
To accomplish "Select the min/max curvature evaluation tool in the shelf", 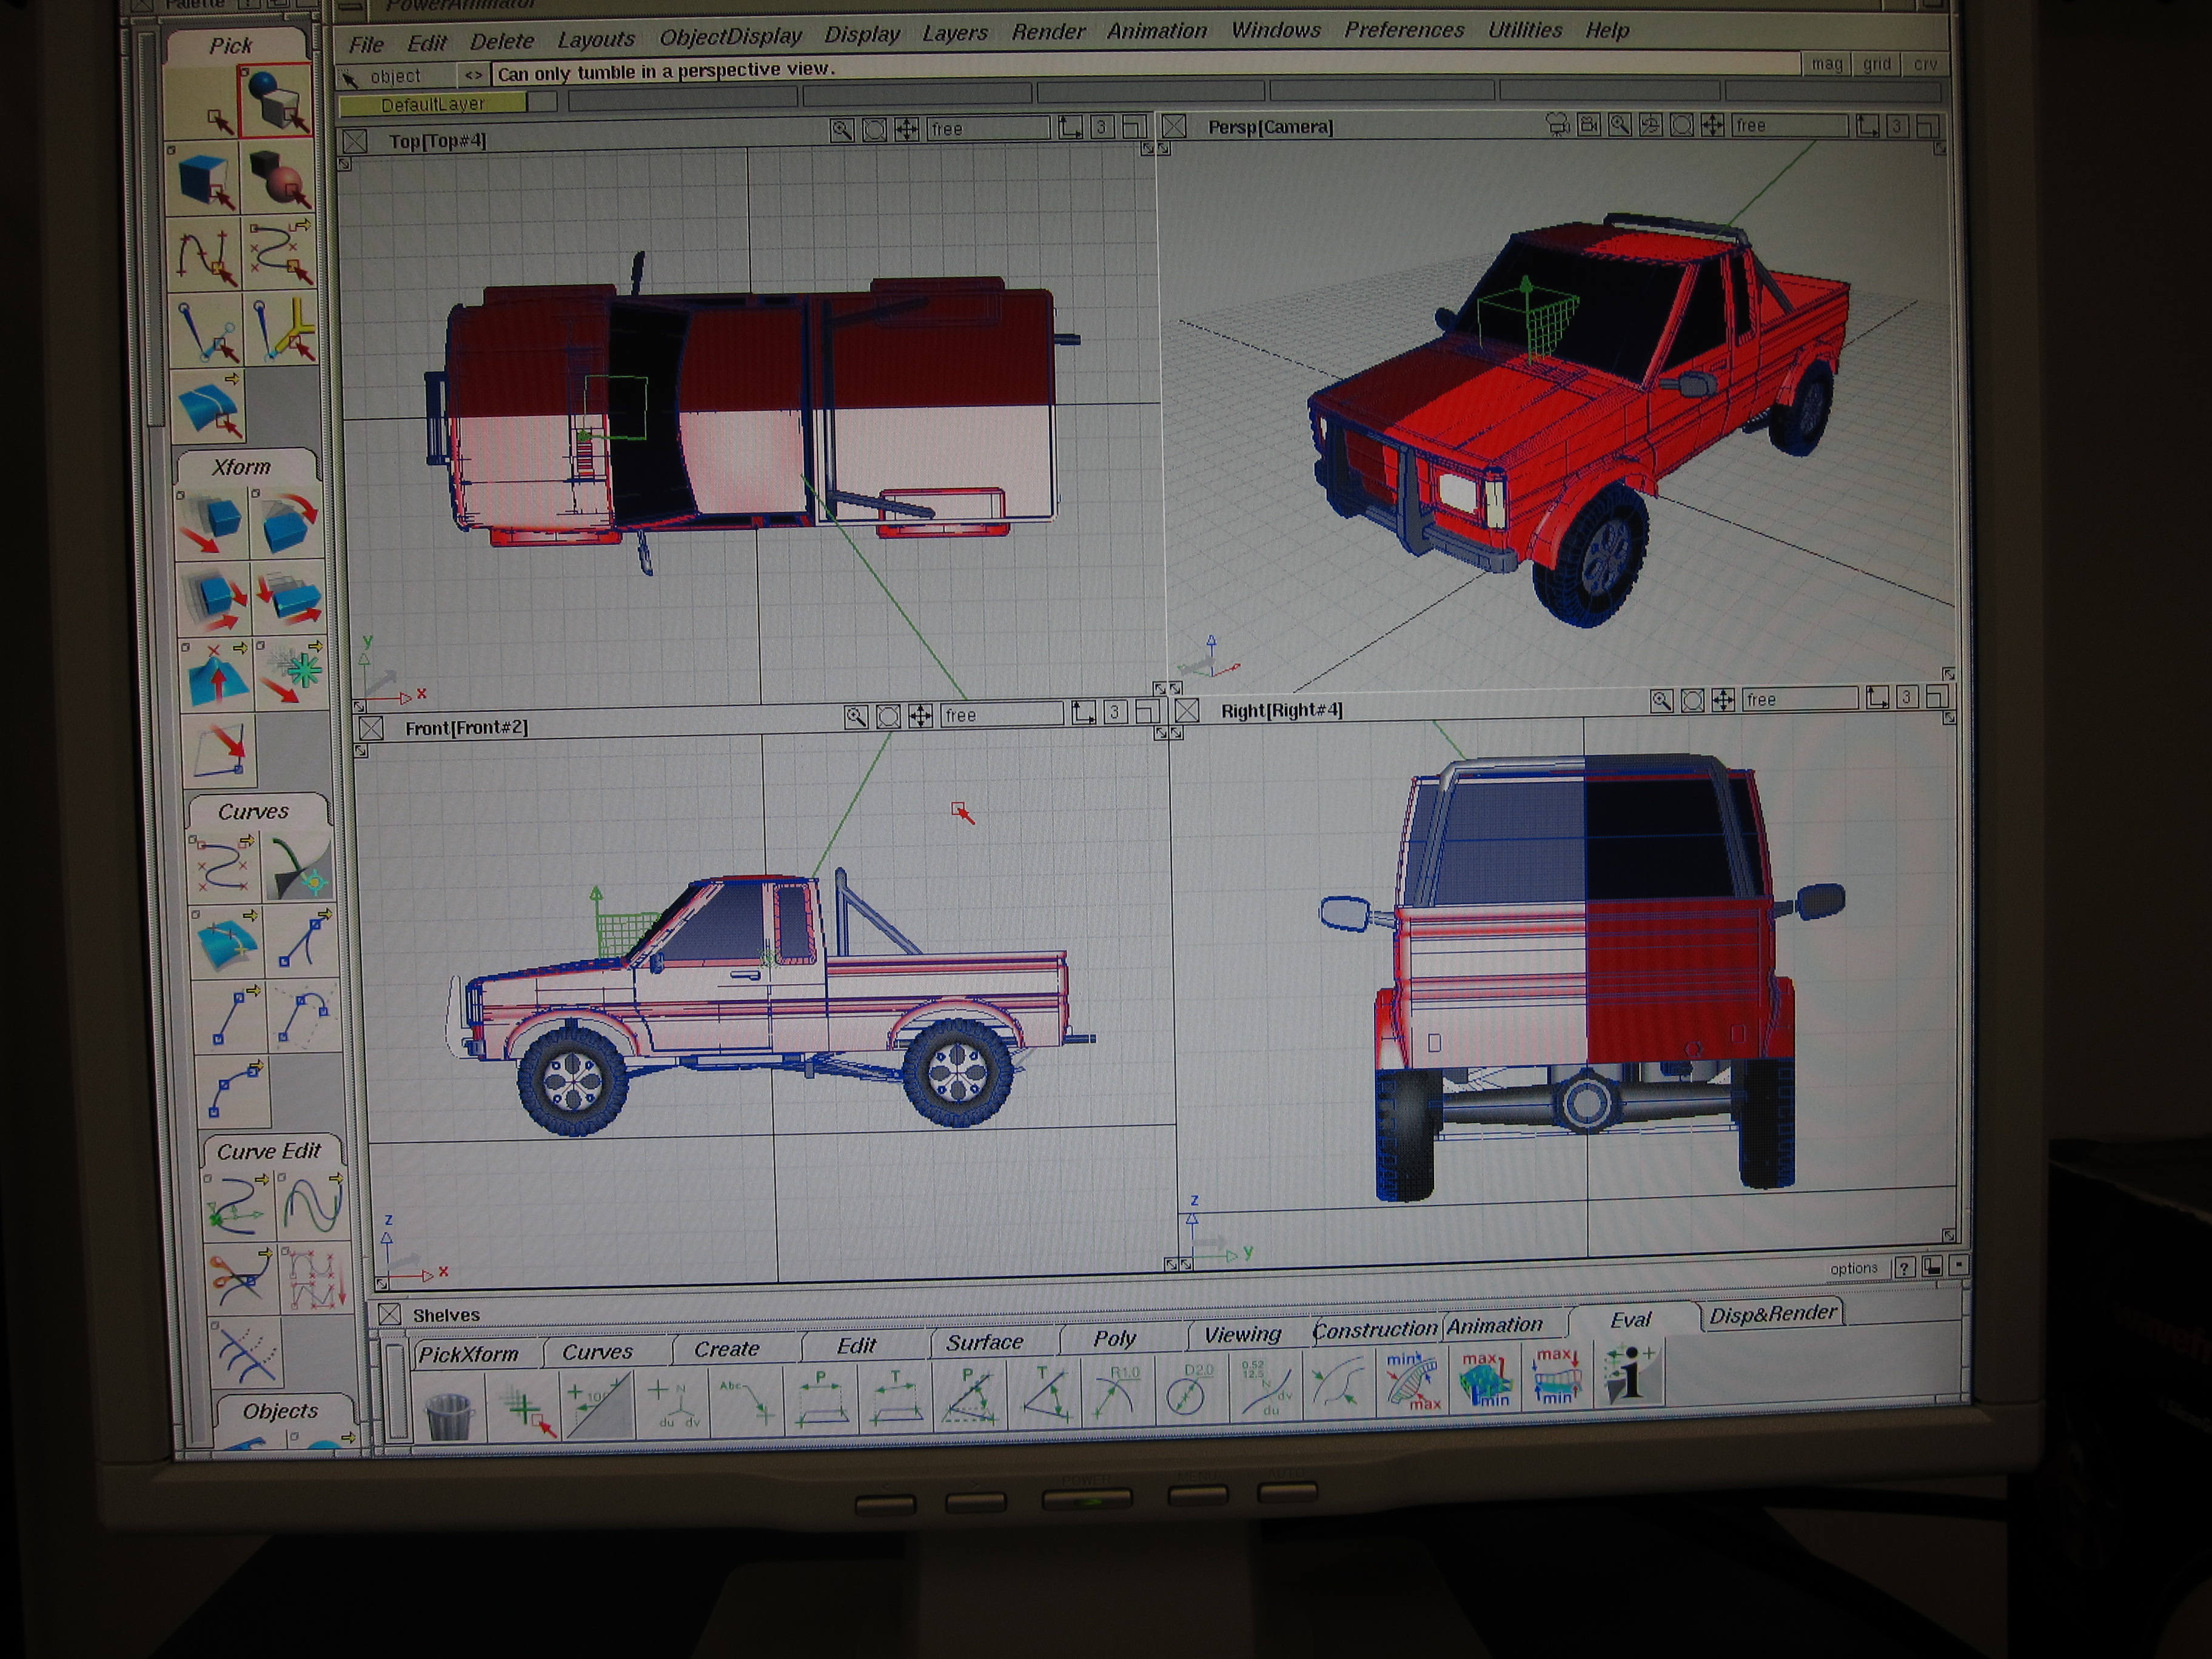I will (x=1411, y=1381).
